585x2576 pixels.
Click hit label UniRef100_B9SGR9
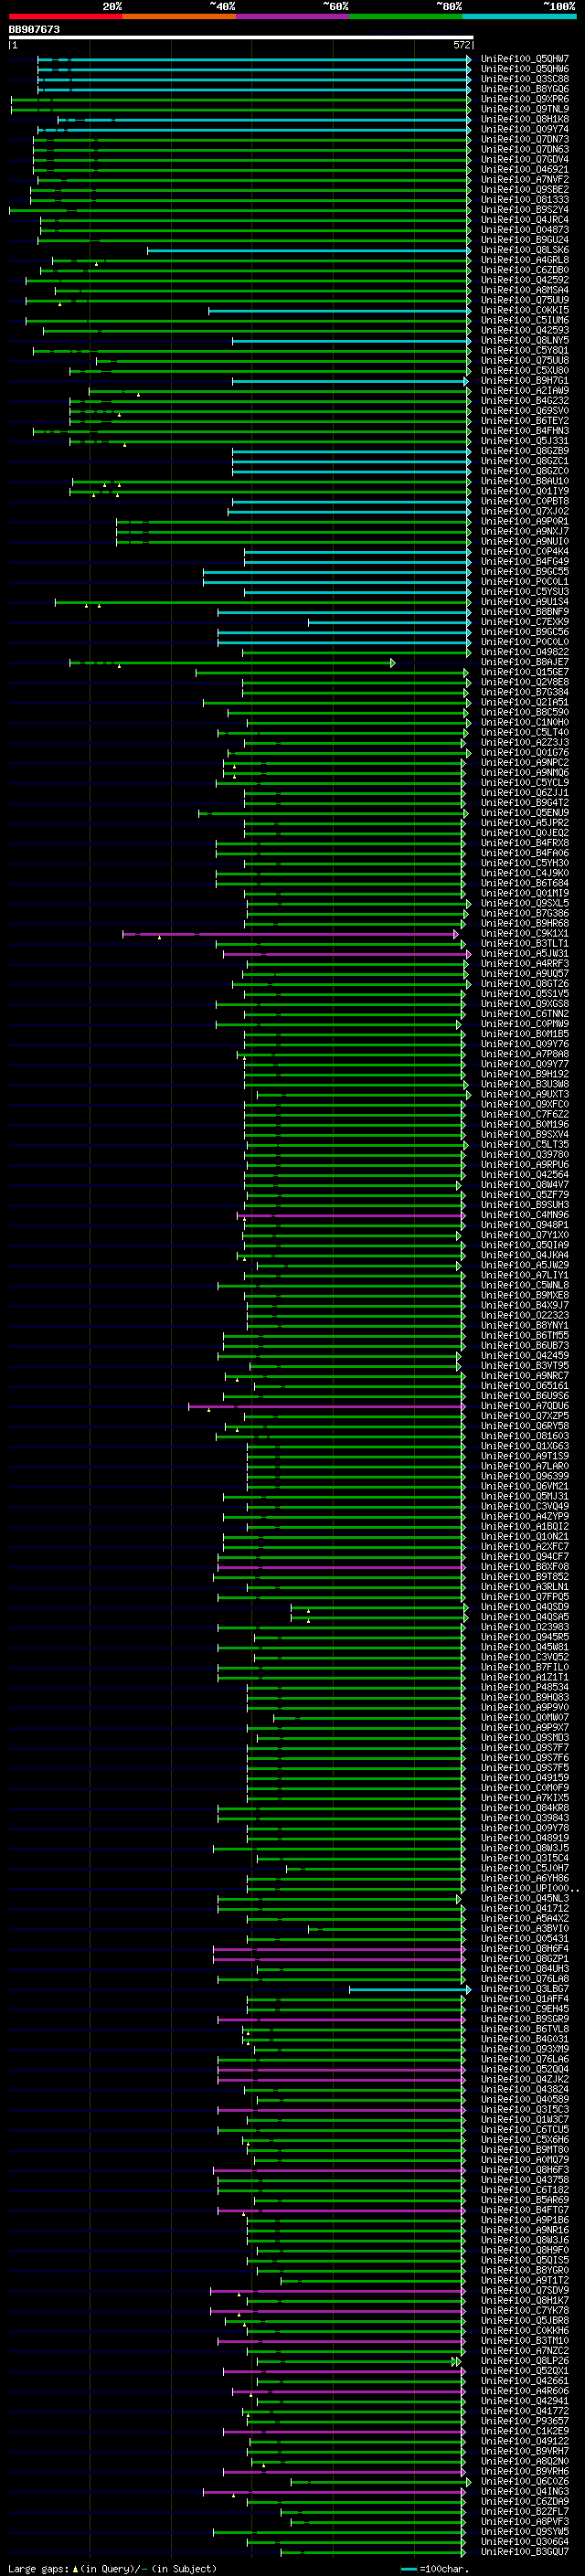click(525, 2019)
